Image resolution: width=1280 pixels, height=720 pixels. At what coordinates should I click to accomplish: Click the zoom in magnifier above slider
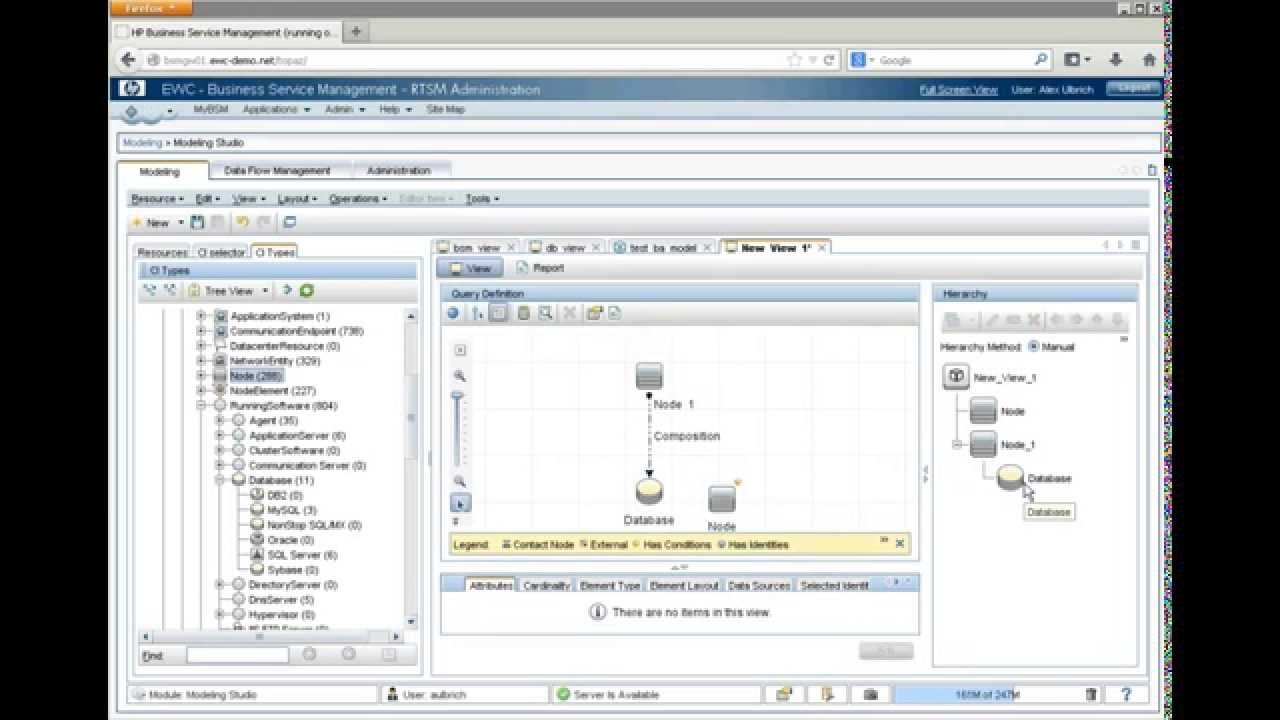point(460,376)
